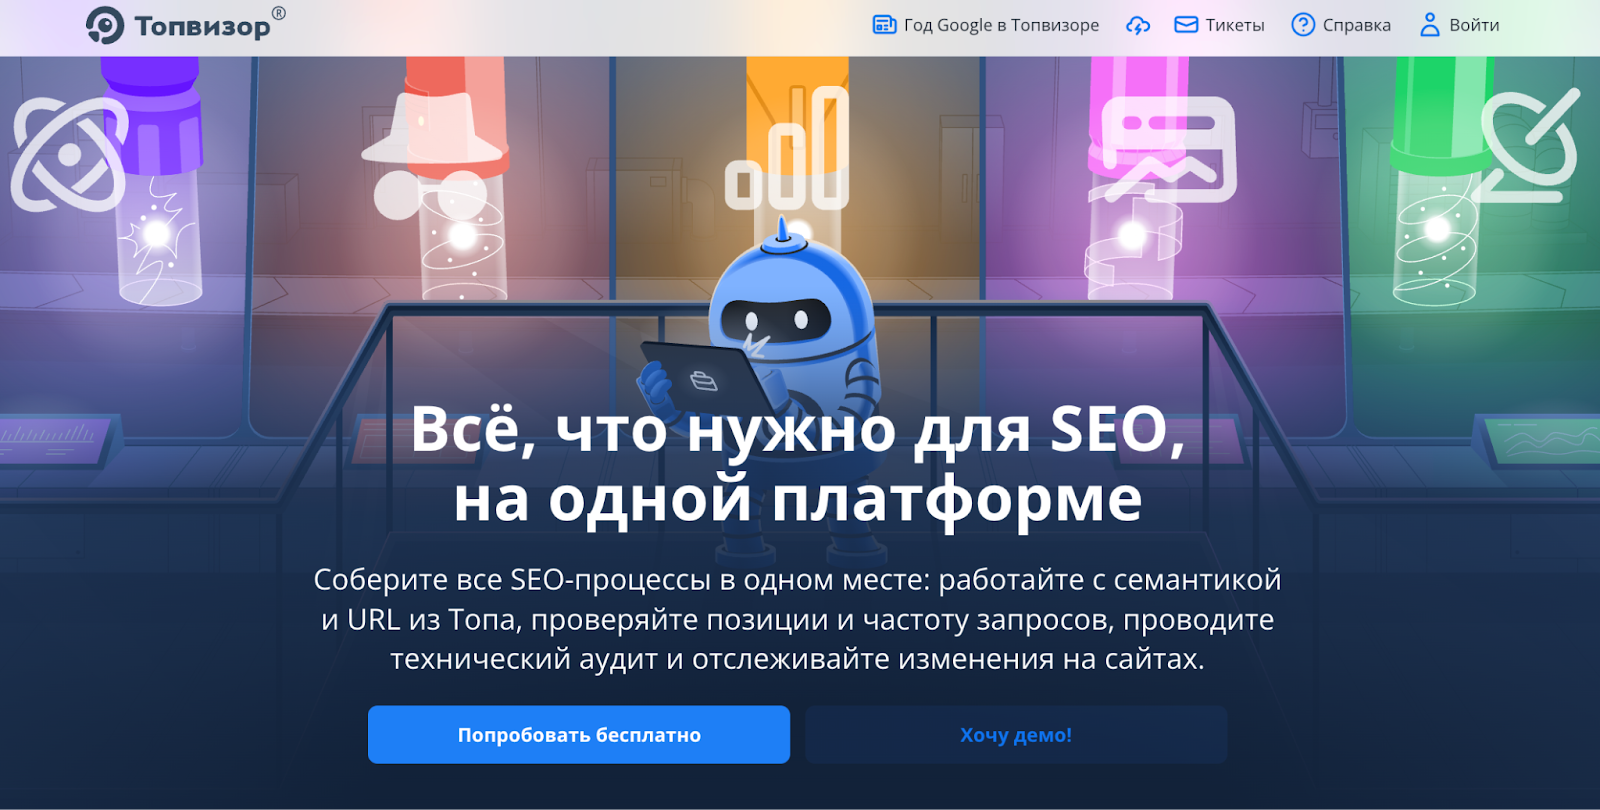Open the Справка menu item
Image resolution: width=1600 pixels, height=810 pixels.
point(1357,25)
